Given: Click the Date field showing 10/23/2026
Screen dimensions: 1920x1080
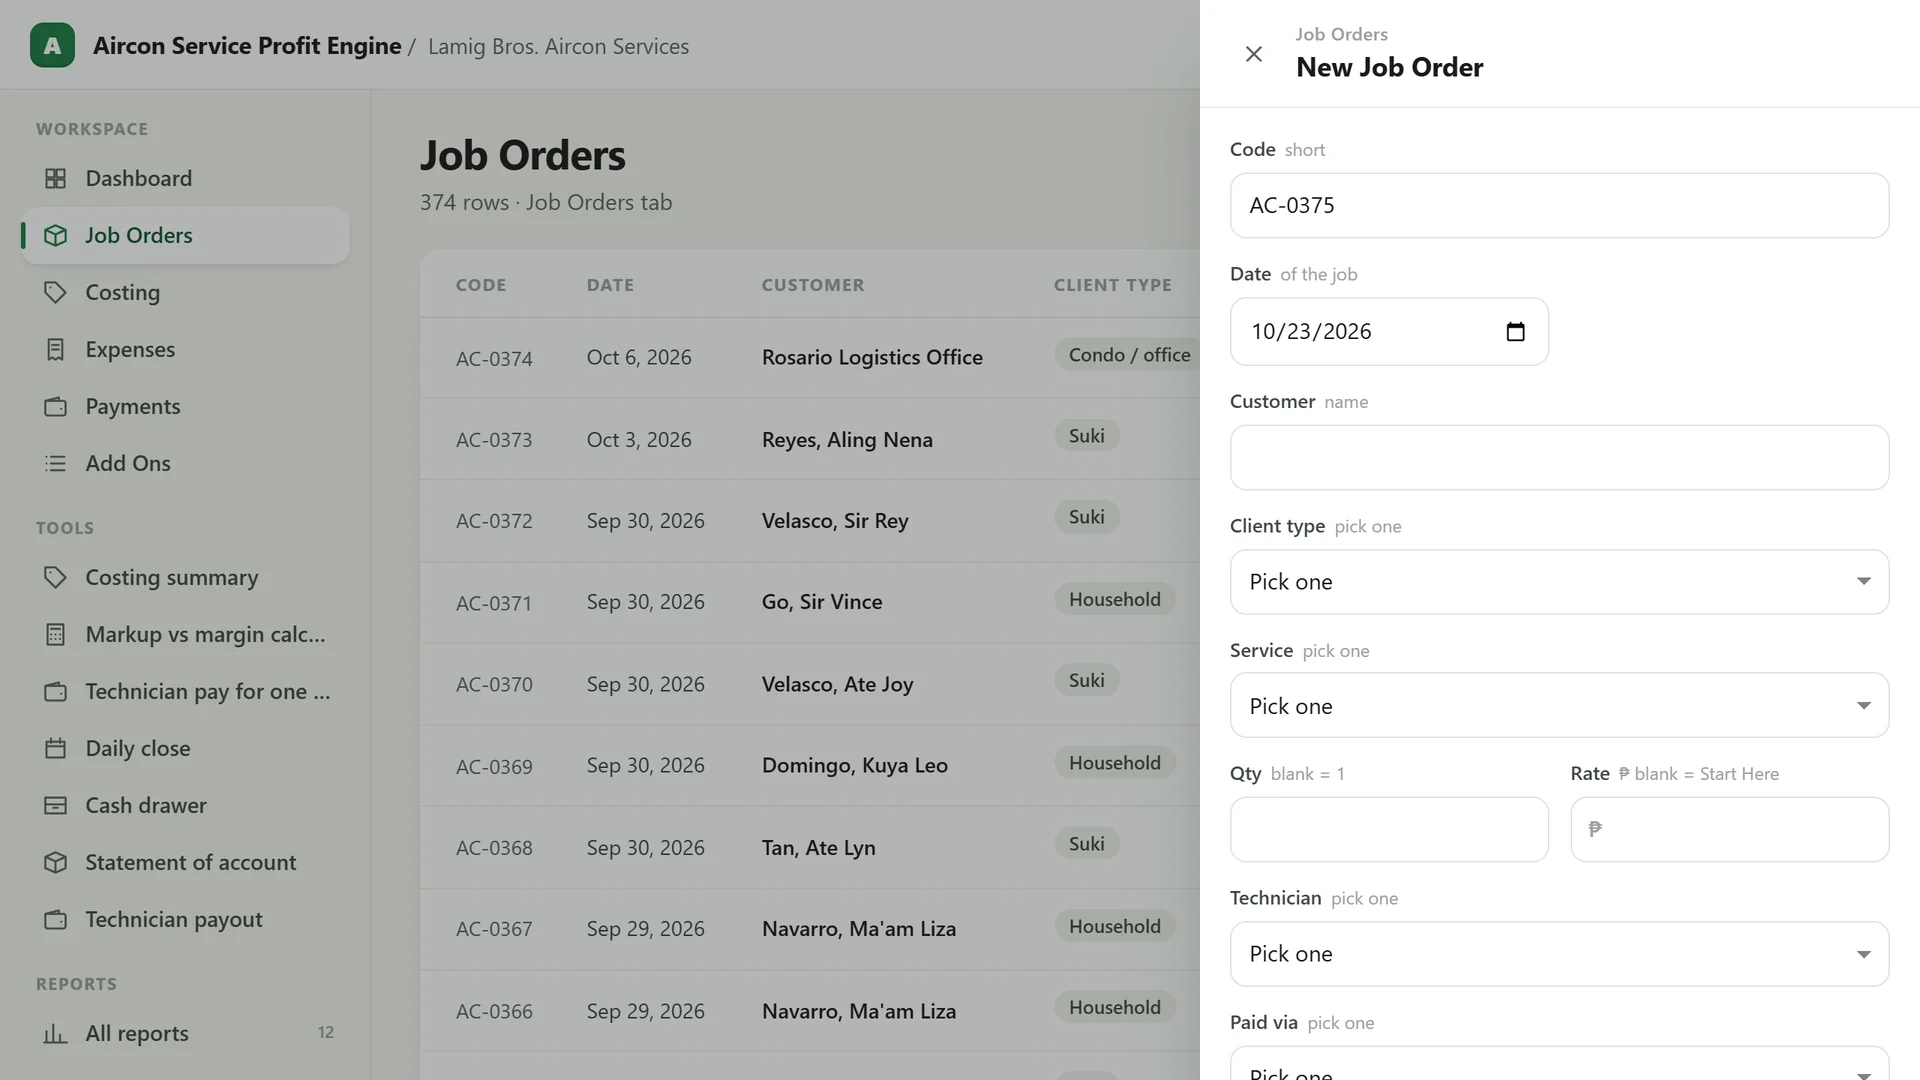Looking at the screenshot, I should pos(1389,331).
